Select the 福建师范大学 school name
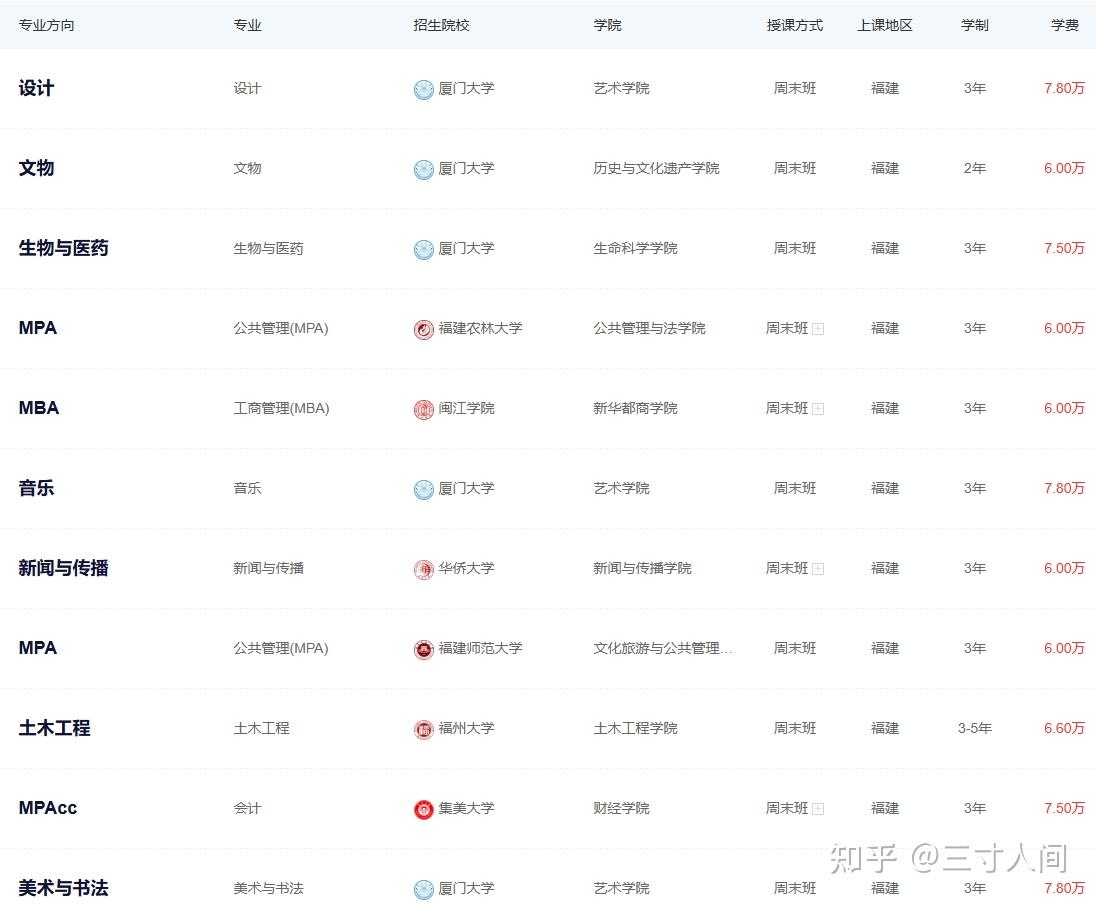Image resolution: width=1096 pixels, height=904 pixels. (480, 648)
